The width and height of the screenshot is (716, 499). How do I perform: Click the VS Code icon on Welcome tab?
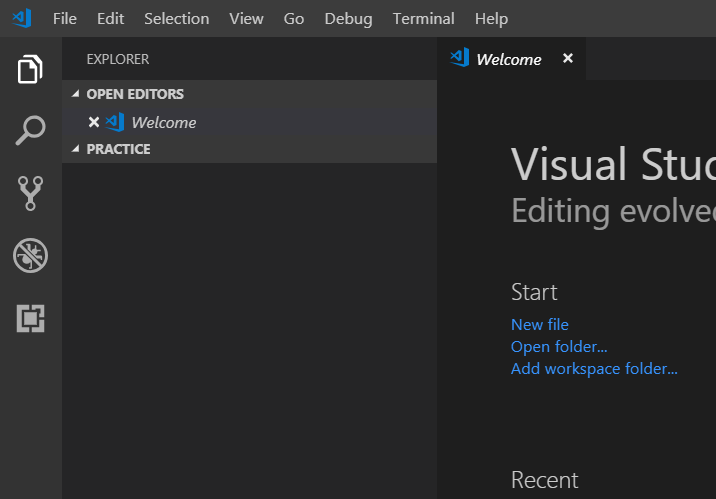(x=459, y=58)
